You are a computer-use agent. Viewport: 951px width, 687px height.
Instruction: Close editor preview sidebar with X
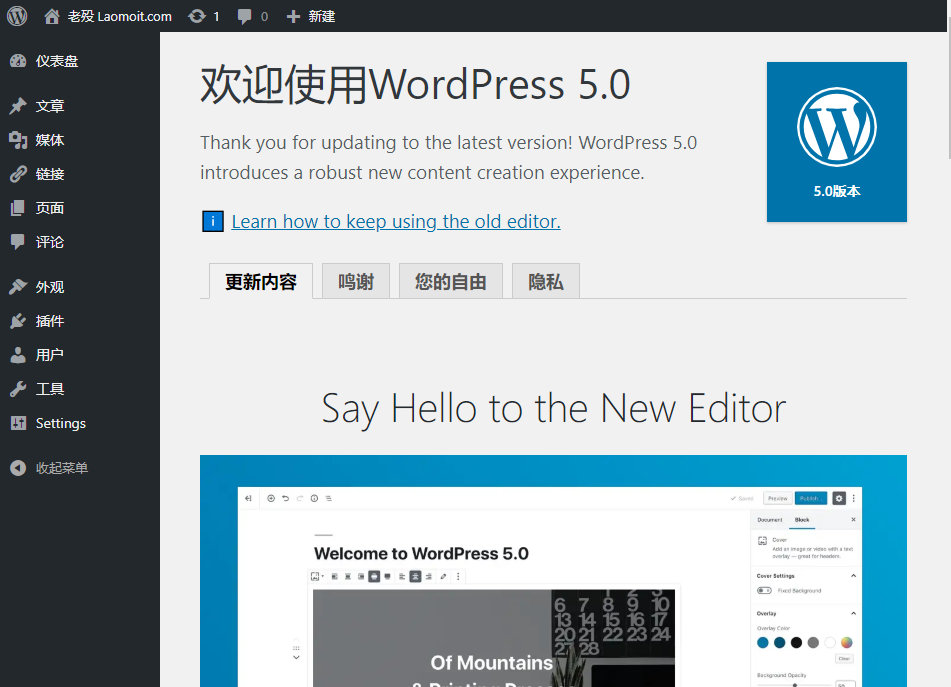tap(853, 520)
